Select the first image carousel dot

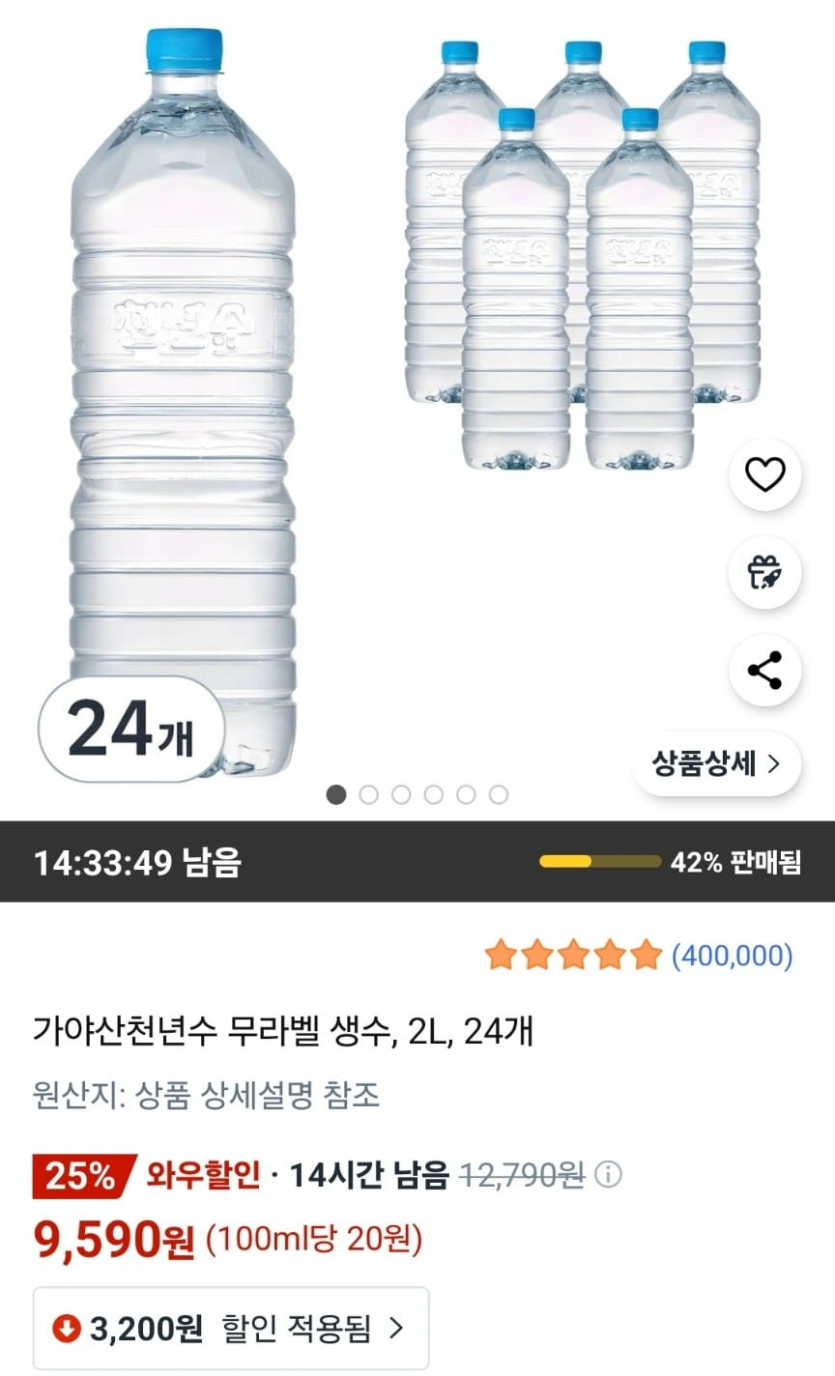coord(337,795)
